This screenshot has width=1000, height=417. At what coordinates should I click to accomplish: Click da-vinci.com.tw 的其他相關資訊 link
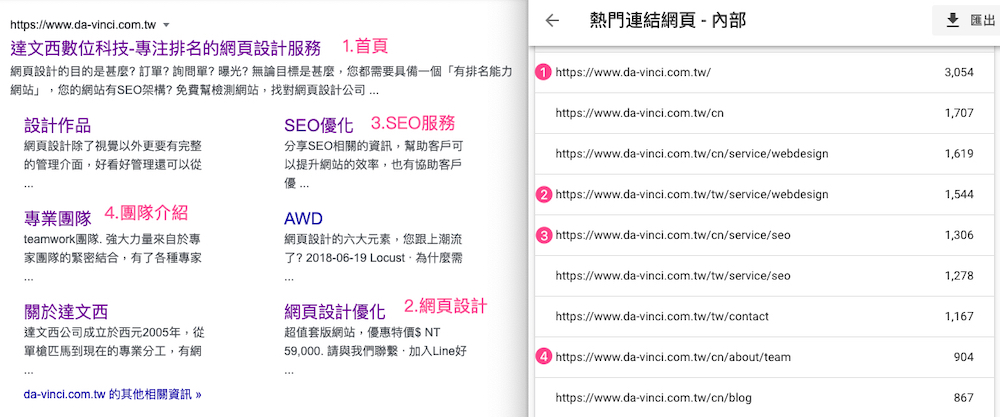pyautogui.click(x=112, y=394)
